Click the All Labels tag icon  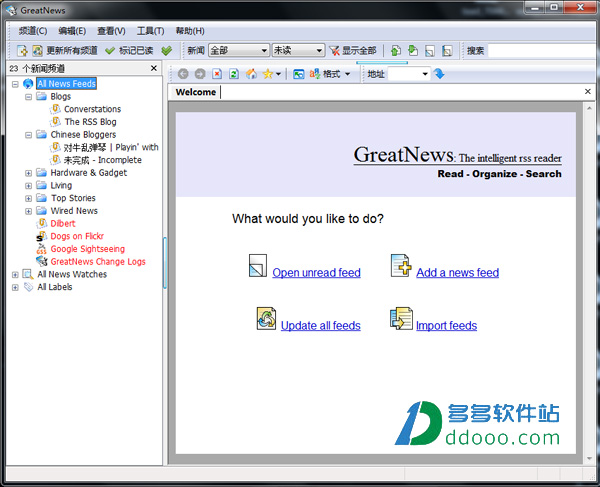click(x=28, y=287)
